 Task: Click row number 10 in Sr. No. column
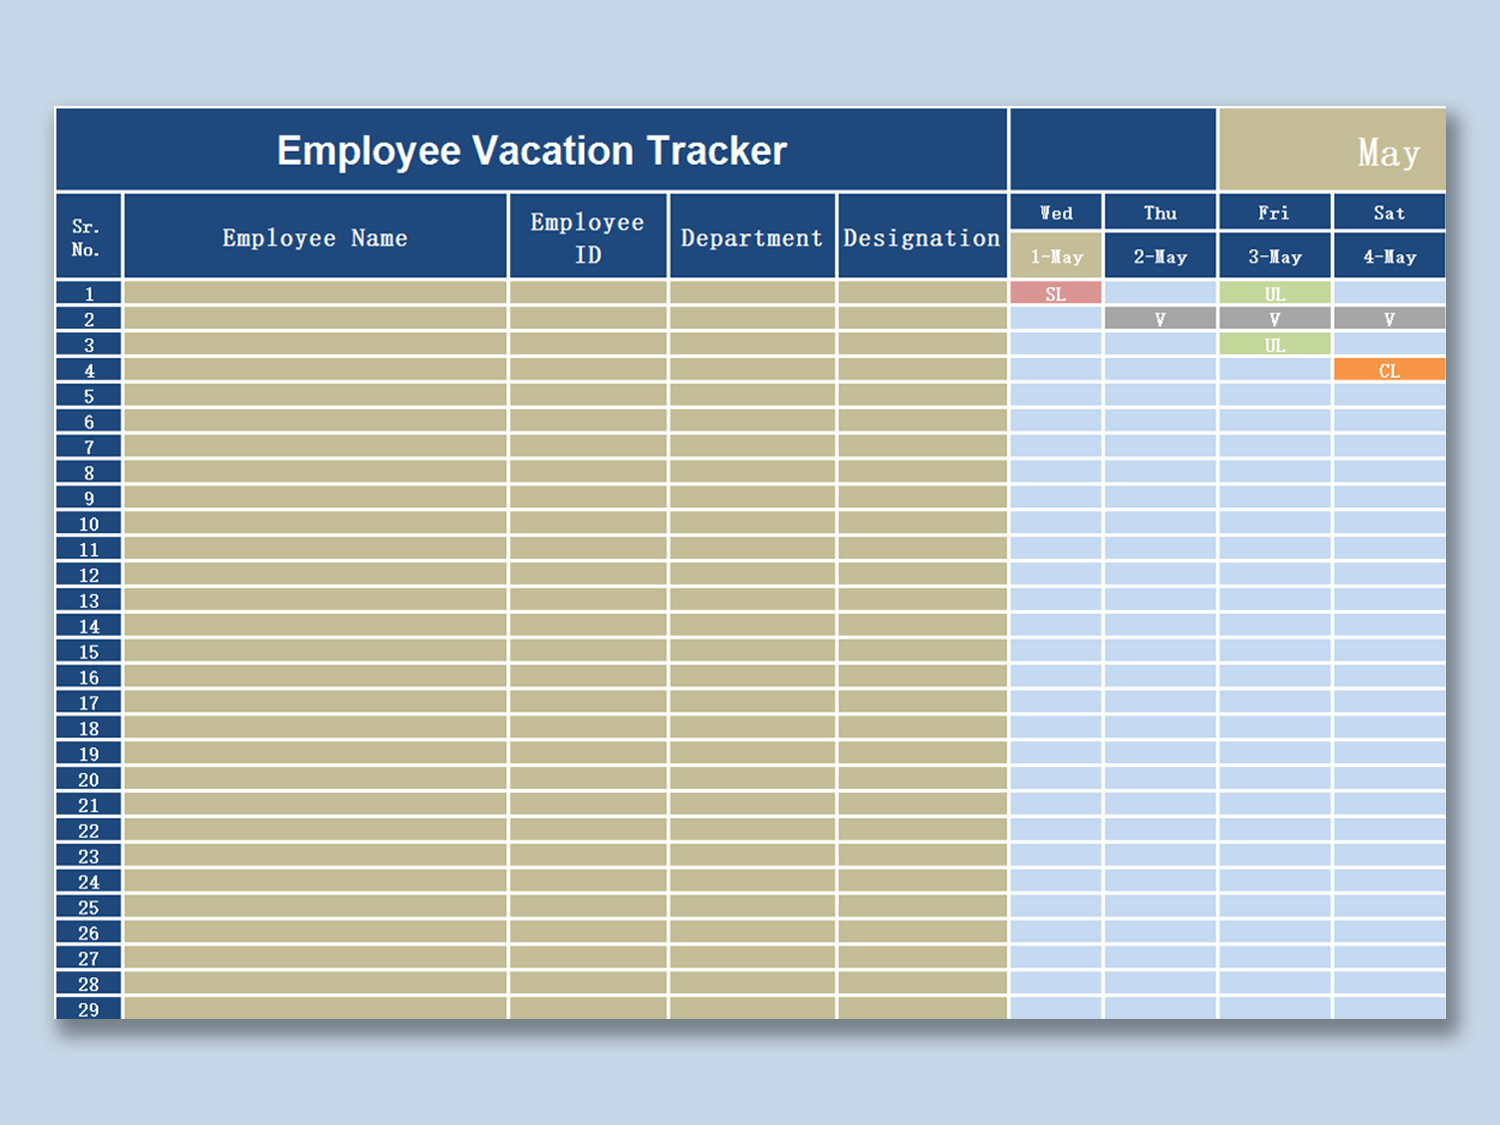(88, 523)
